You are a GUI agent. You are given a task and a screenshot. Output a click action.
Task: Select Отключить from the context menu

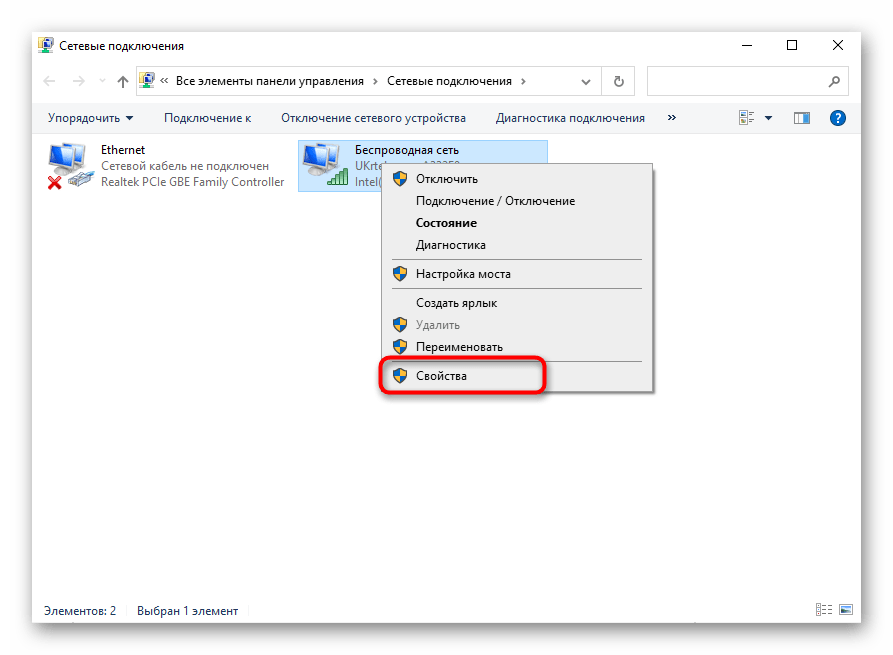446,179
